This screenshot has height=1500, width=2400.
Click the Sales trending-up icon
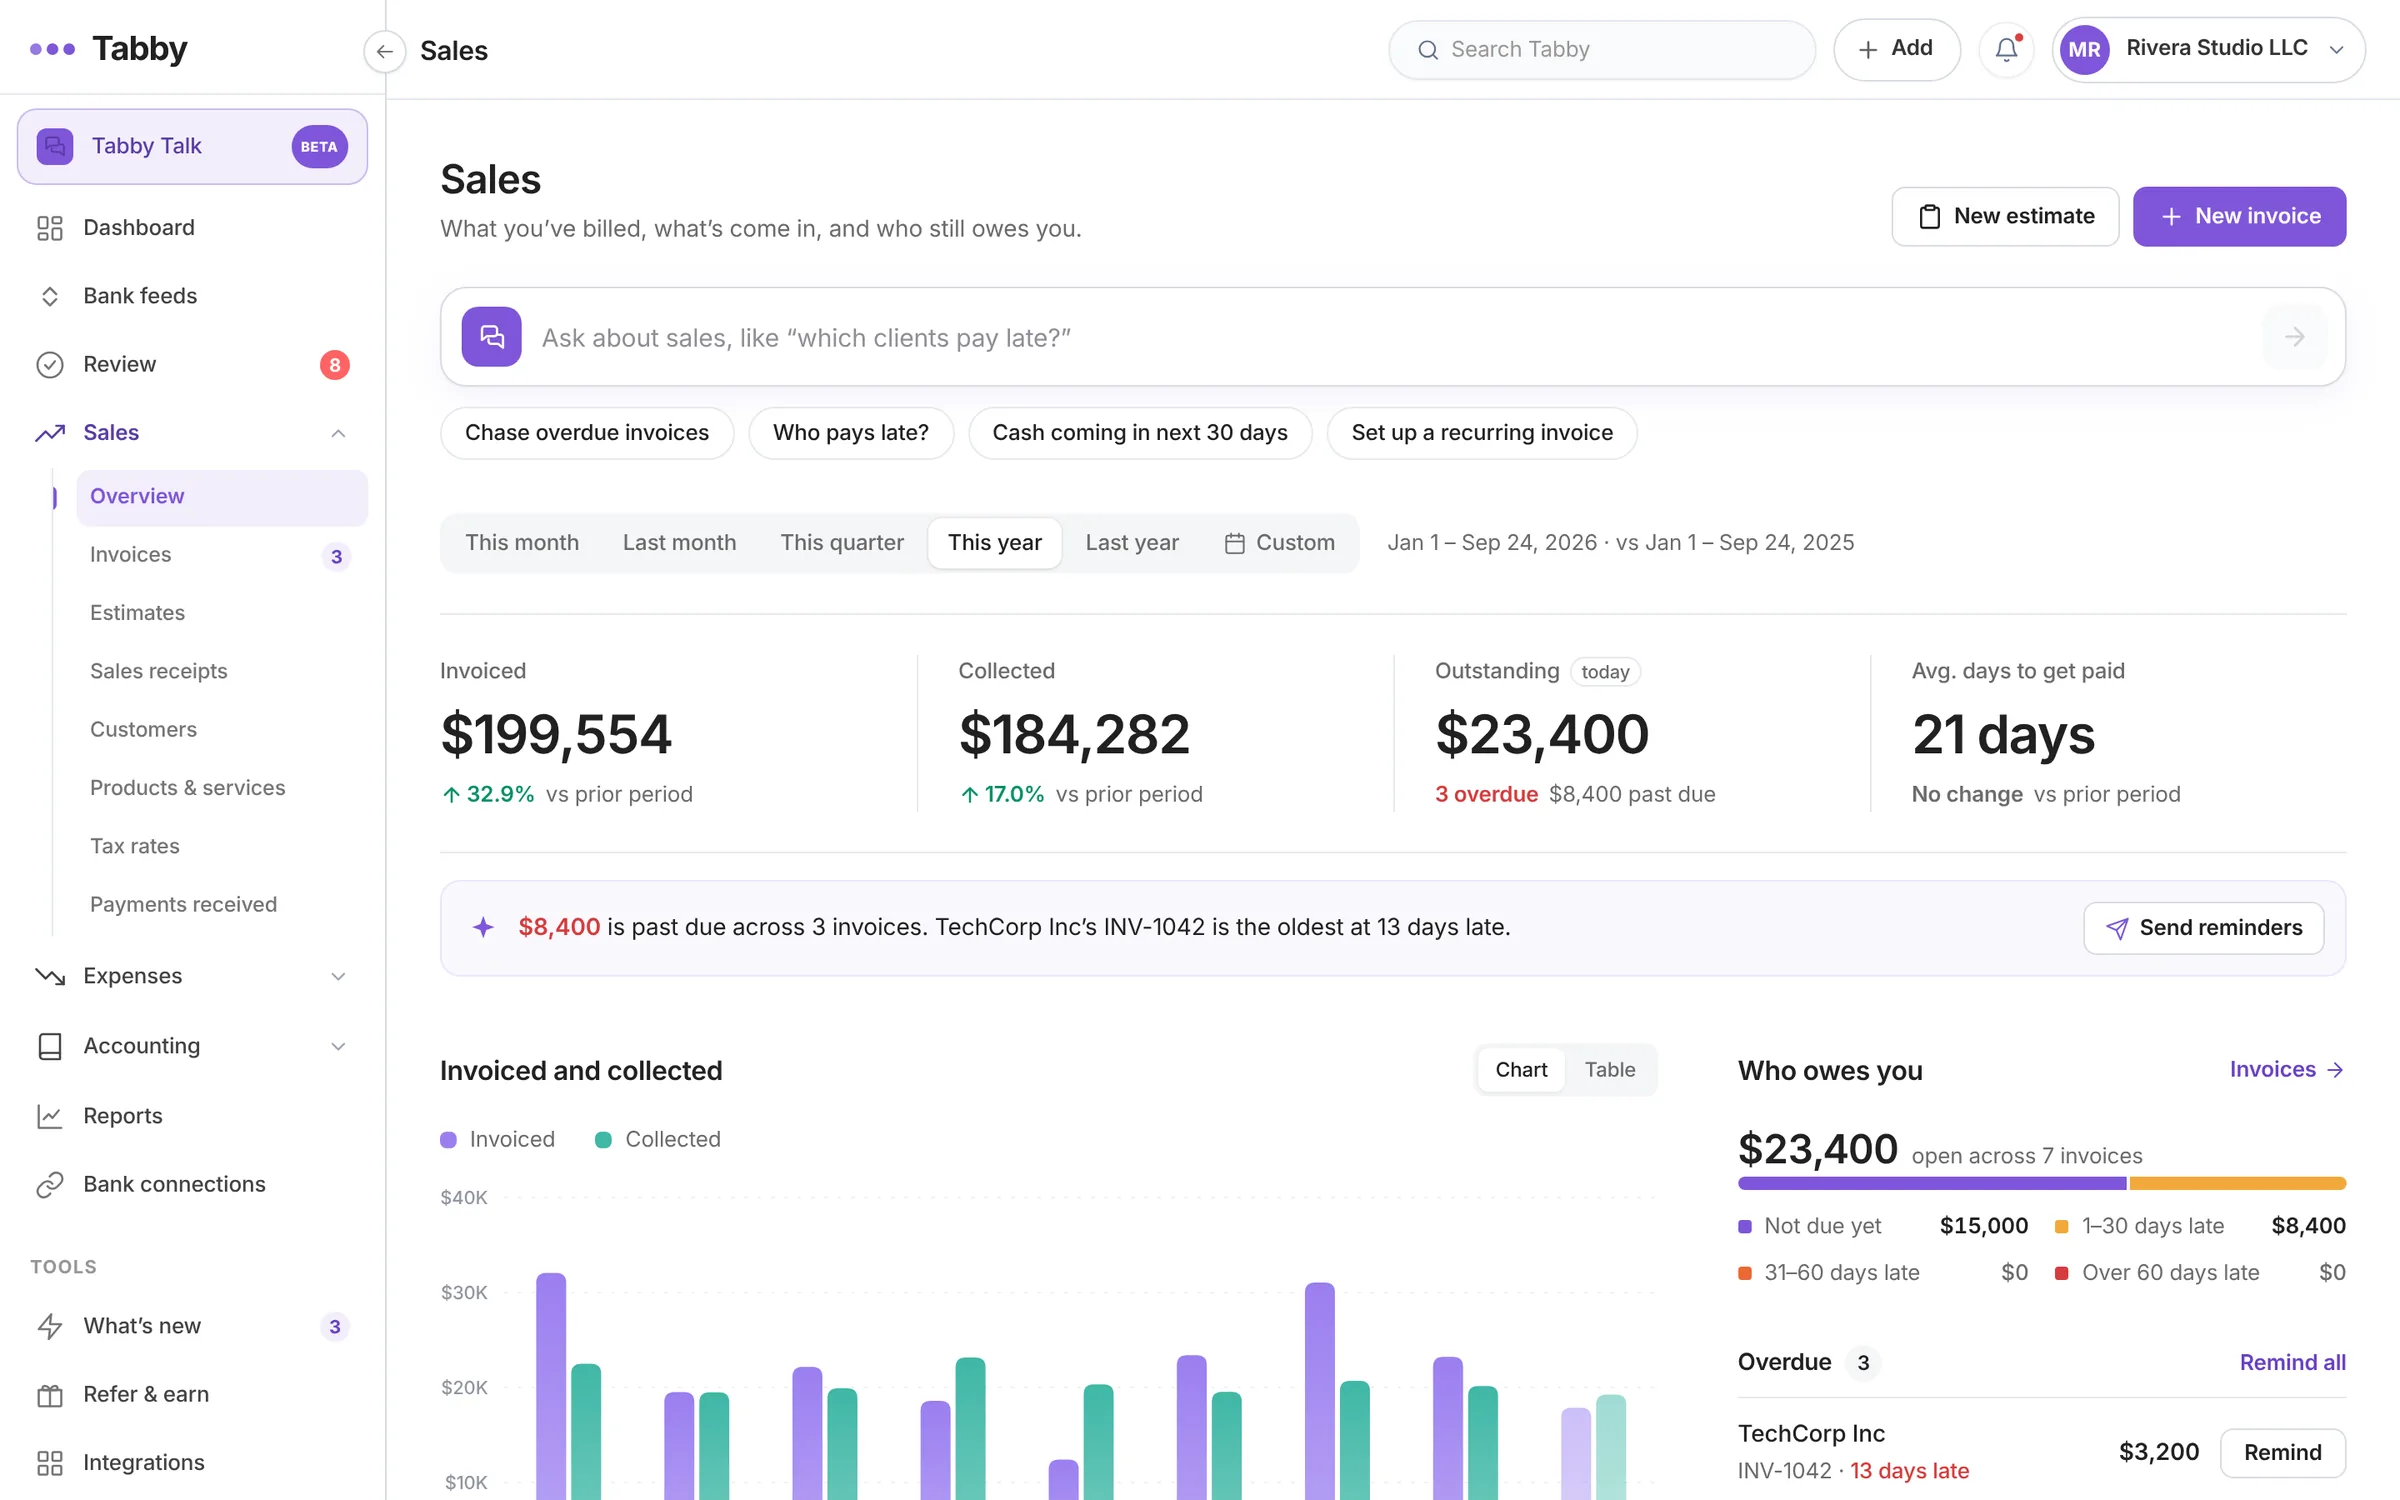tap(50, 433)
